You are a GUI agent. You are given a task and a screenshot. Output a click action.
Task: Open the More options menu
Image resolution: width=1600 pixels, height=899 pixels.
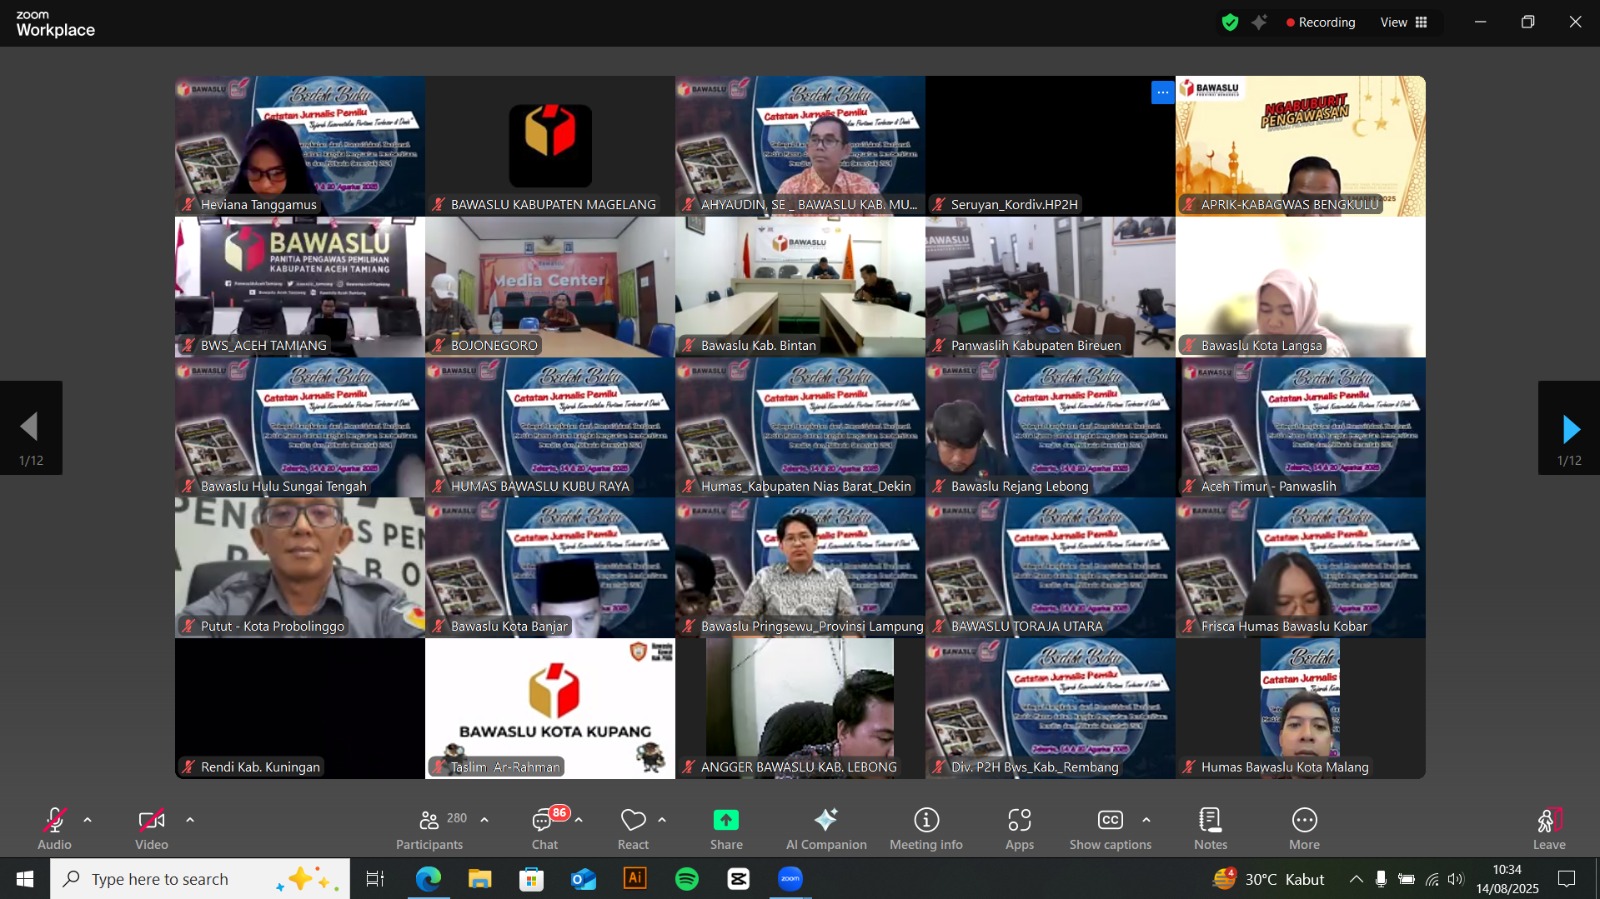point(1304,829)
